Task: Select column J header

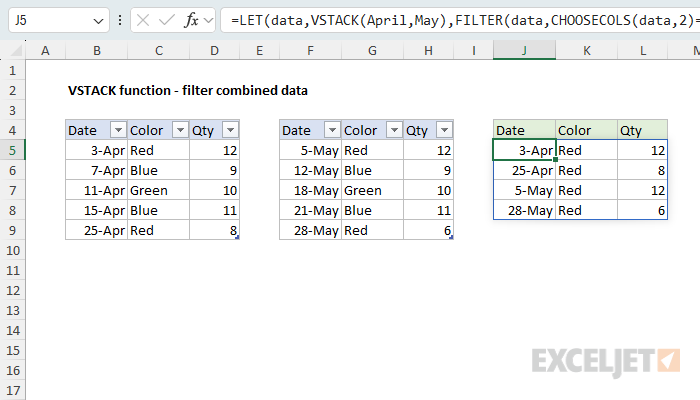Action: [x=524, y=50]
